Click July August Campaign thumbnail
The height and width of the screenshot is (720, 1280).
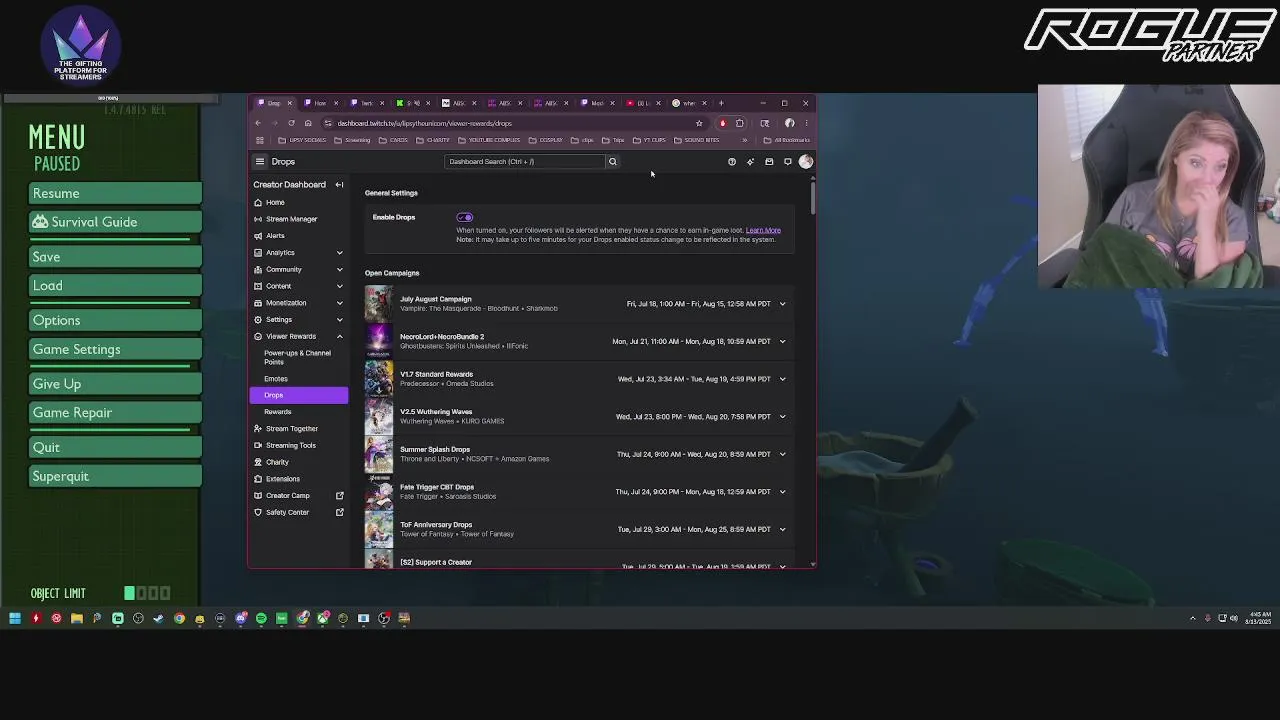click(x=379, y=304)
